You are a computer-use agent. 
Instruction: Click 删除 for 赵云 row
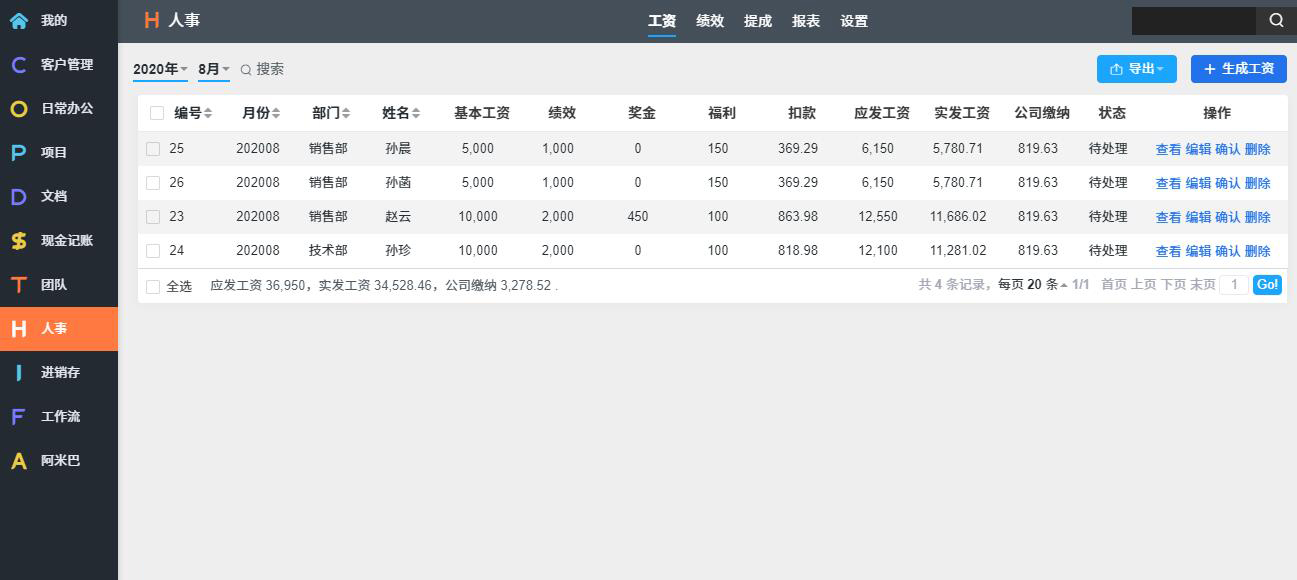1257,218
